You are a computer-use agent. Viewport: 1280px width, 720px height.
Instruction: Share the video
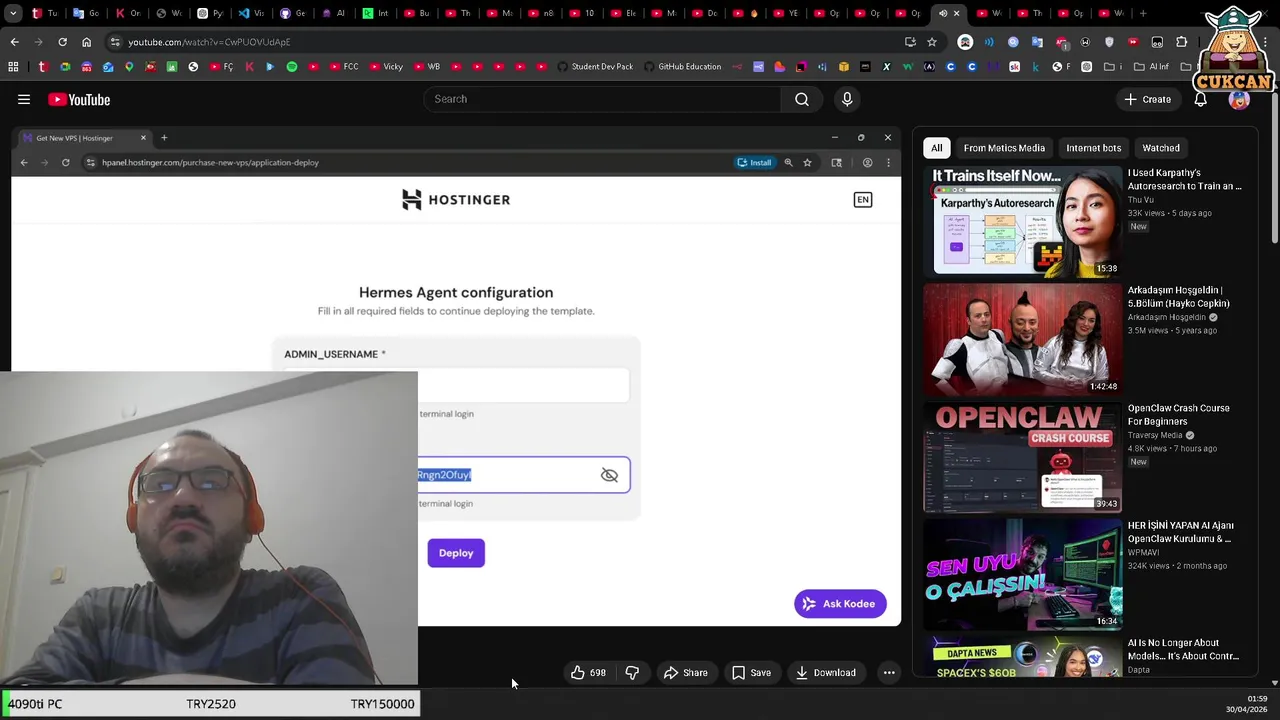(x=686, y=673)
